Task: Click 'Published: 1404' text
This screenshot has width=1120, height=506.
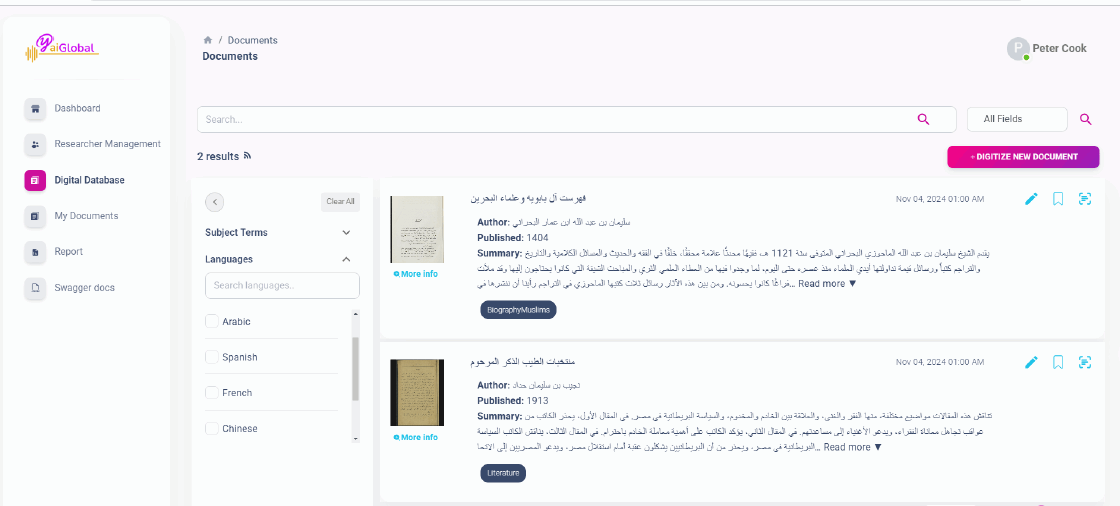Action: click(x=513, y=237)
